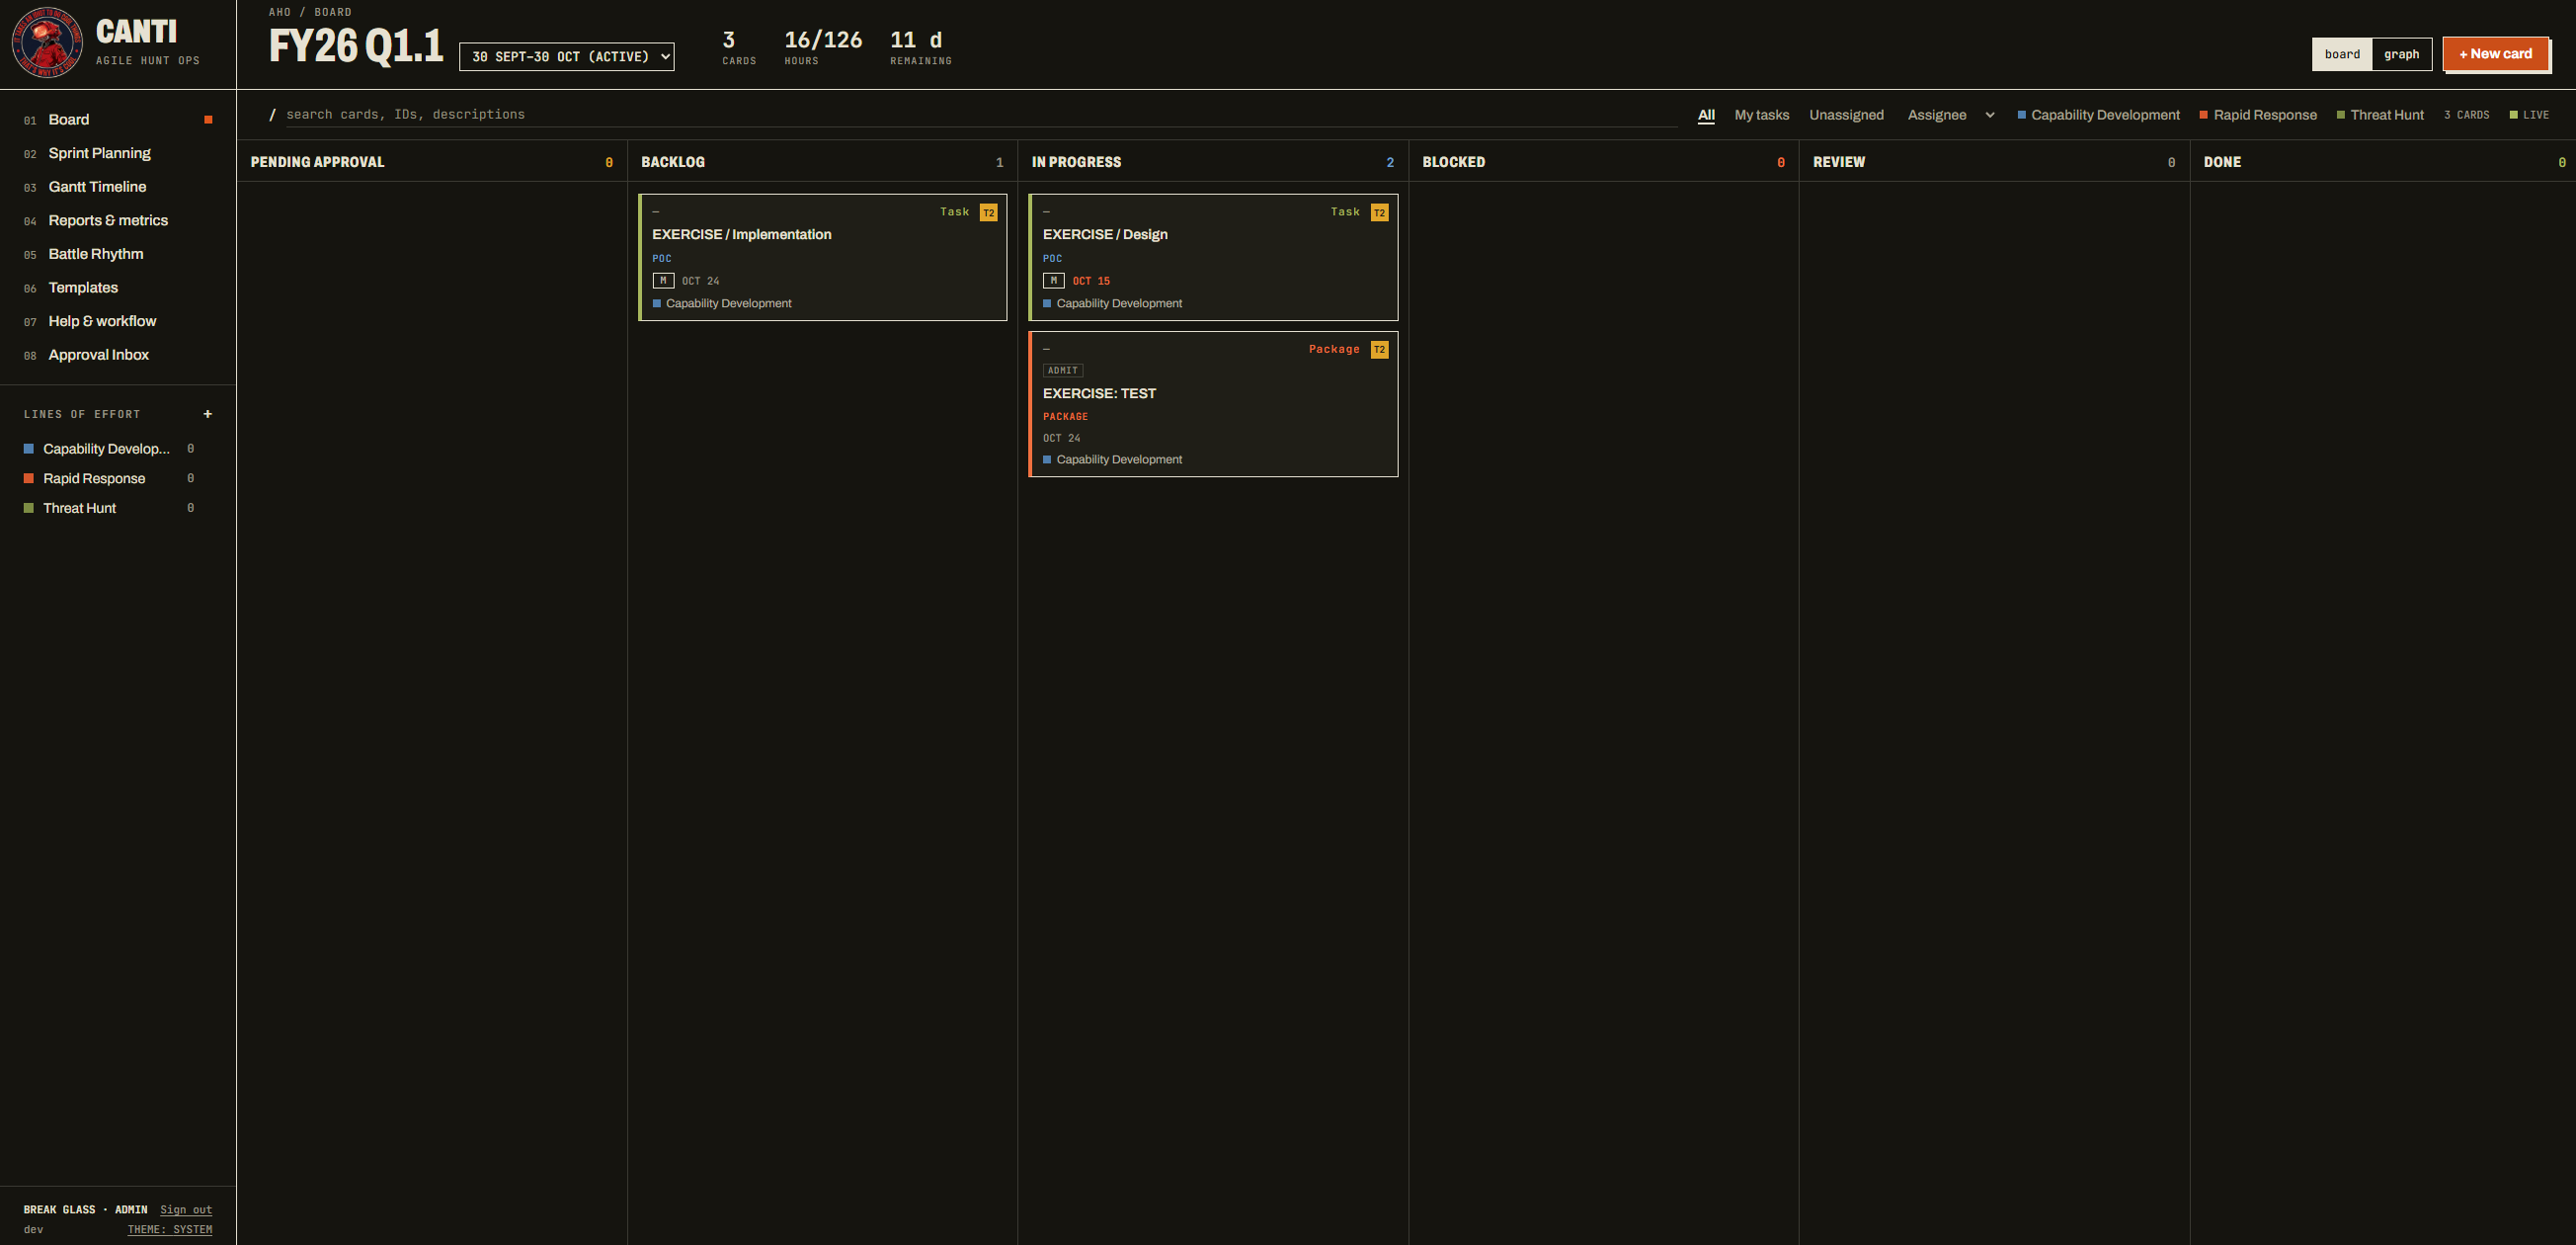Click the OCT 15 due date
Image resolution: width=2576 pixels, height=1245 pixels.
[1091, 281]
